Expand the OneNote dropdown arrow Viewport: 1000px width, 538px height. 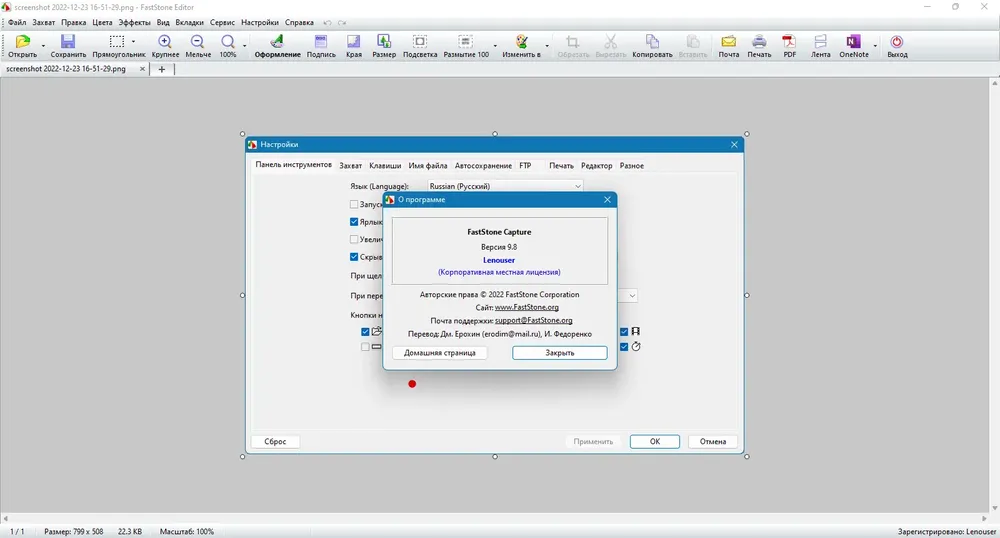(875, 46)
